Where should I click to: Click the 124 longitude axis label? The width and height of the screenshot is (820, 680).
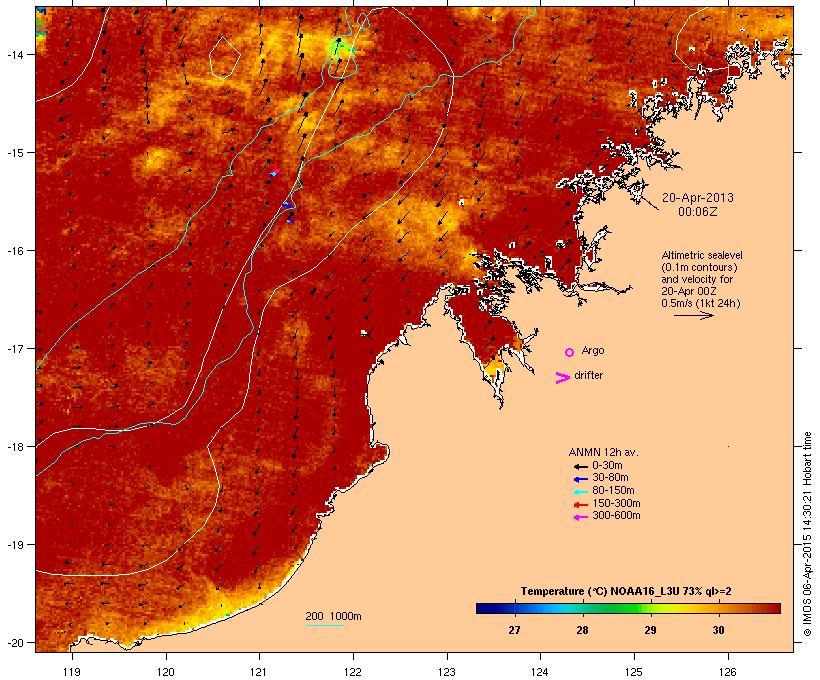(x=540, y=672)
